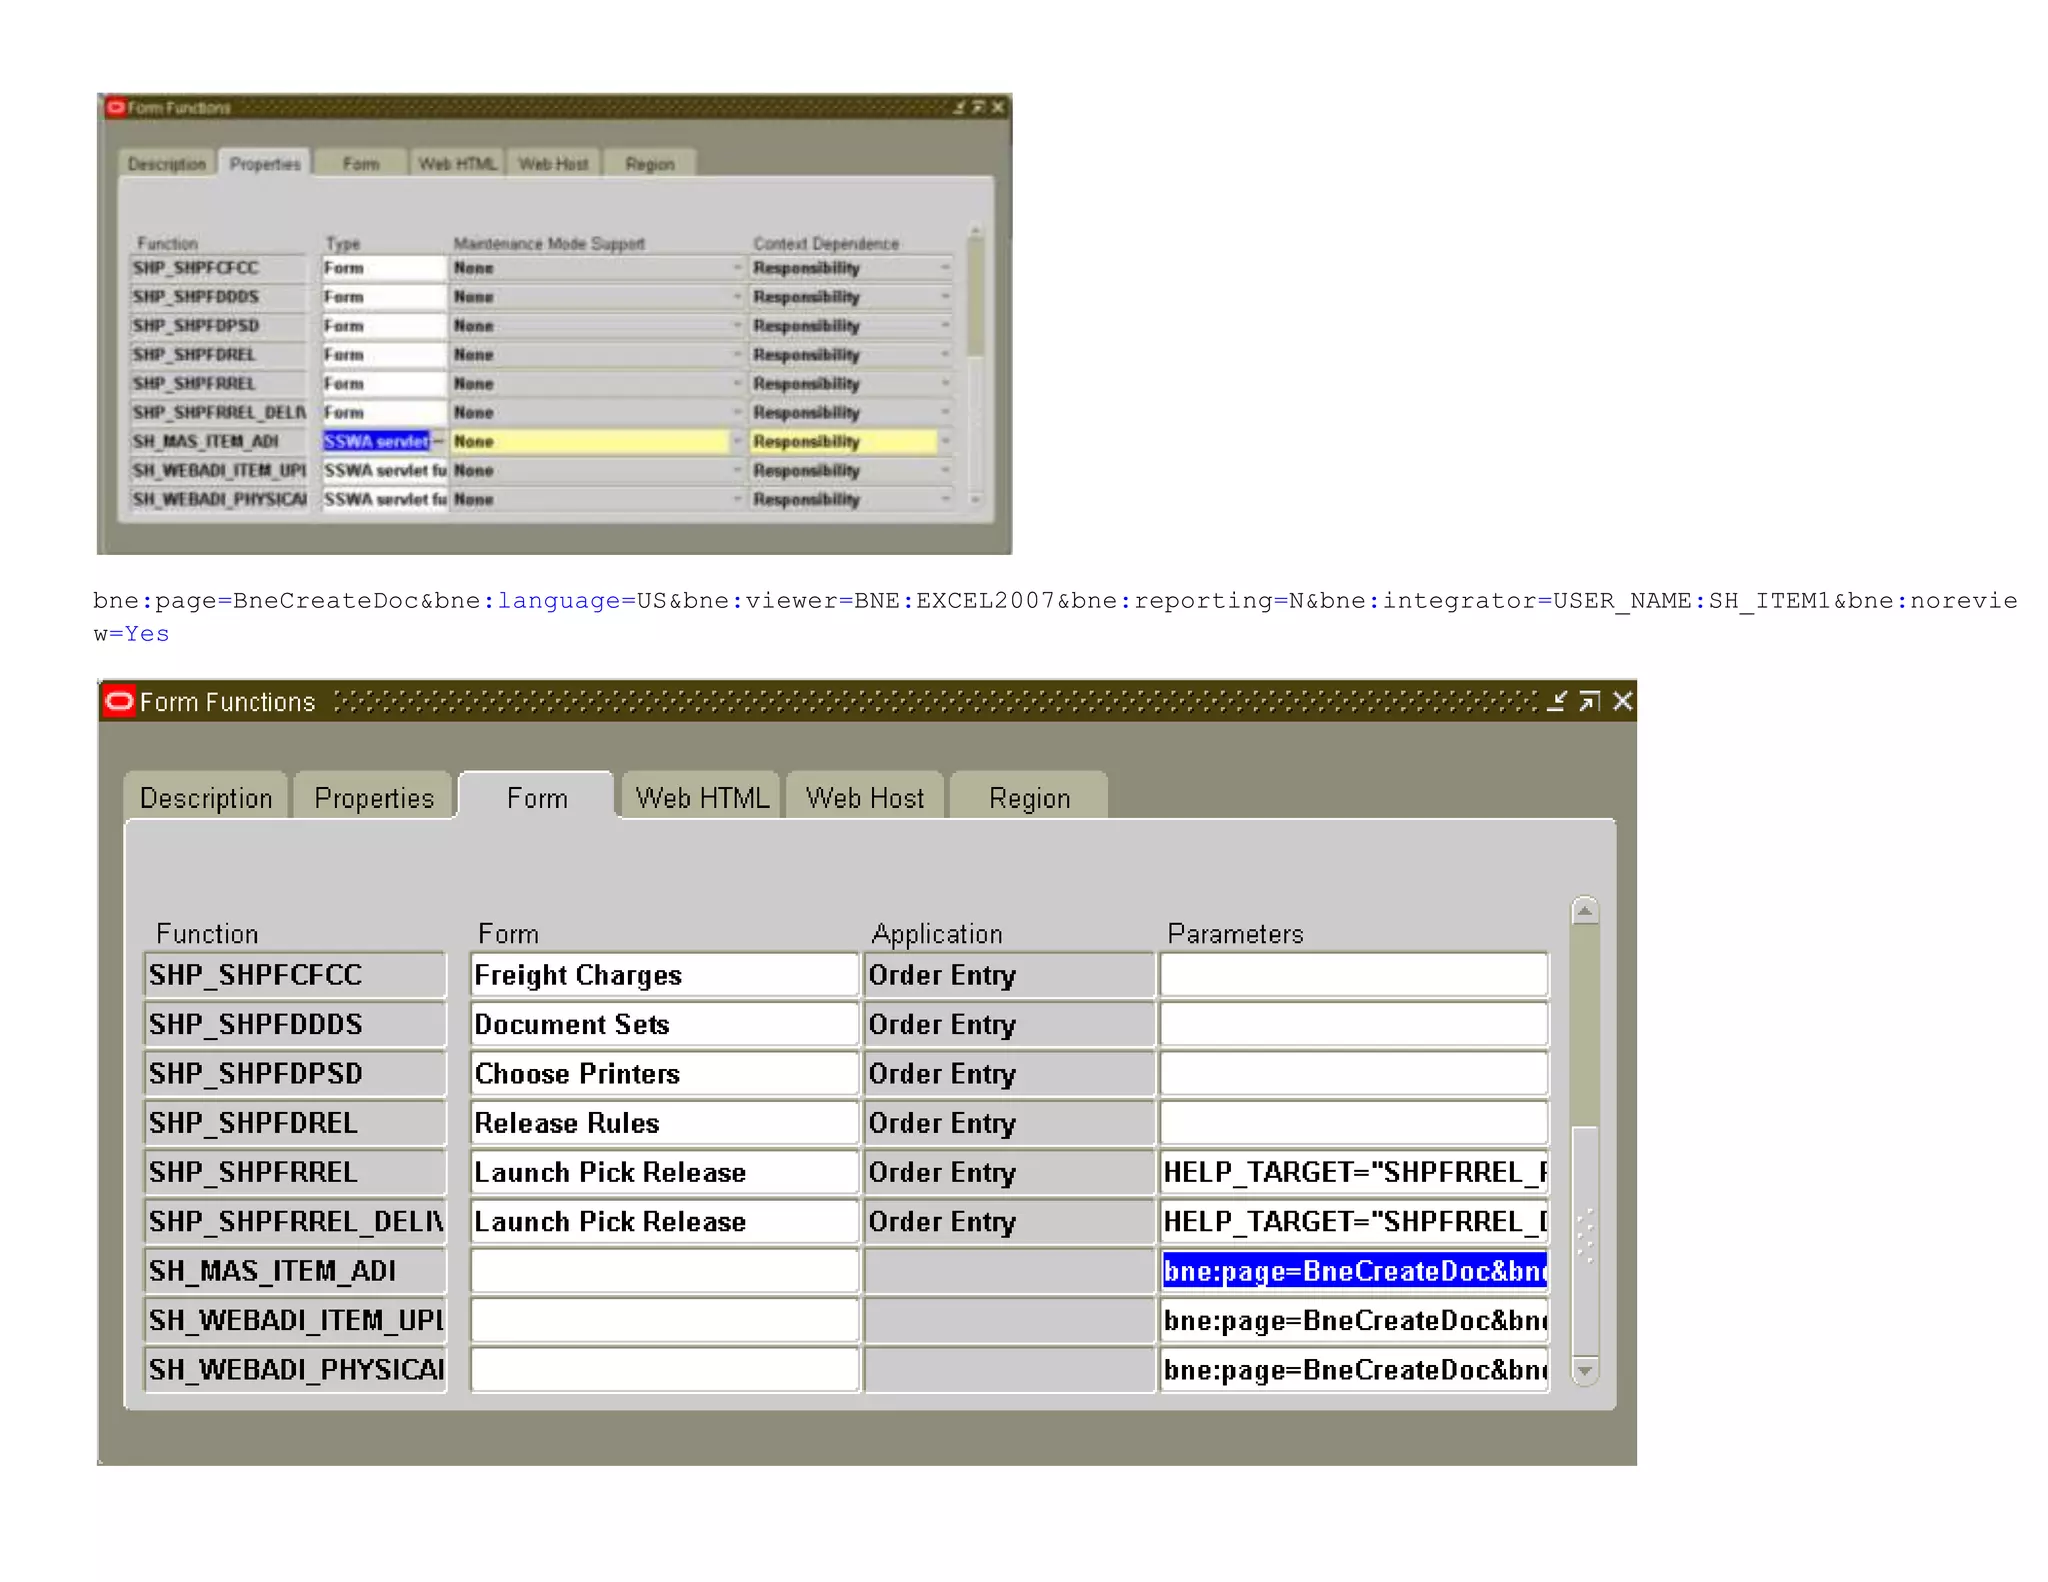Select SHP_SHPFDREL function in lower window
This screenshot has height=1582, width=2048.
pos(295,1123)
